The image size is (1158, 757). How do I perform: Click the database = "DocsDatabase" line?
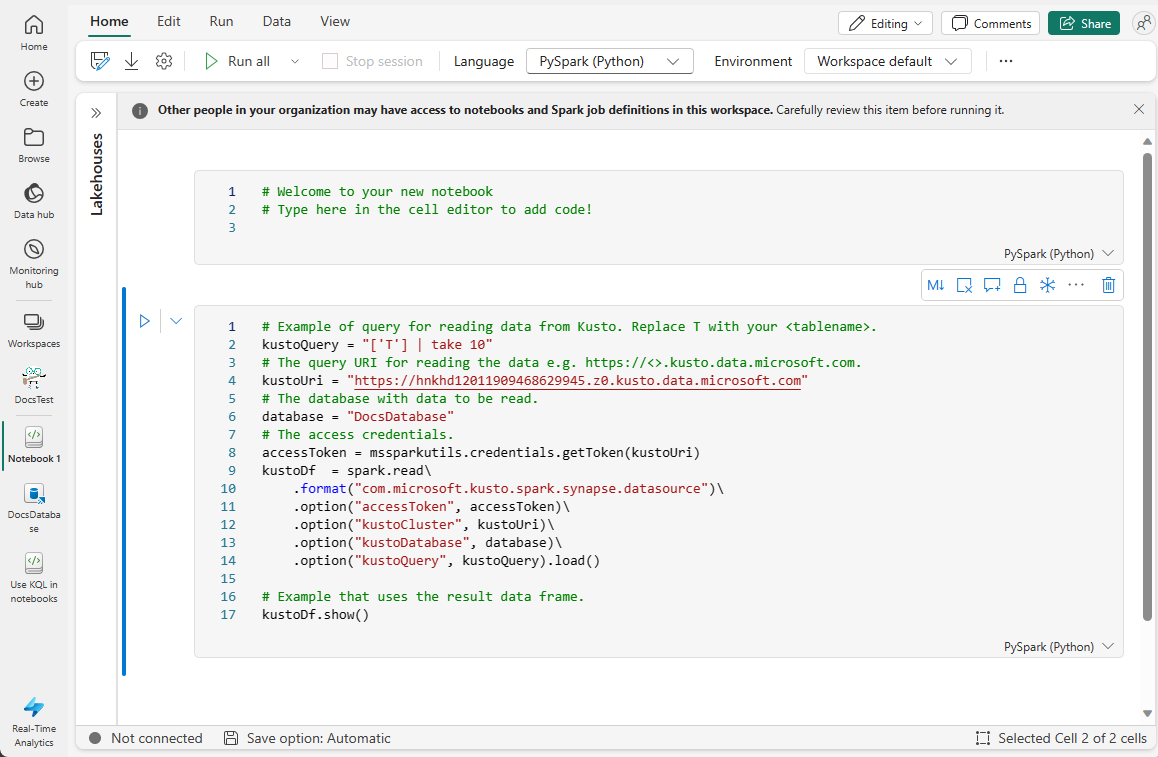click(357, 417)
